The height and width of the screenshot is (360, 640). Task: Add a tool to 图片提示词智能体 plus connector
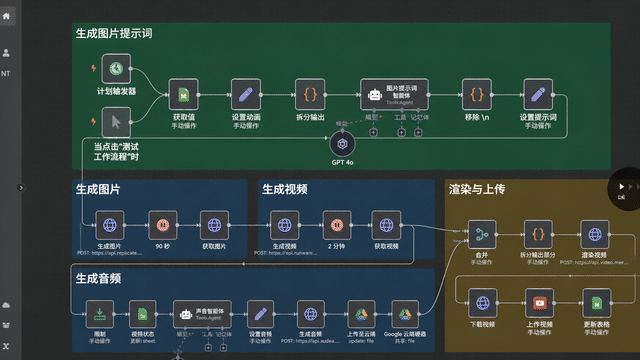[x=401, y=132]
